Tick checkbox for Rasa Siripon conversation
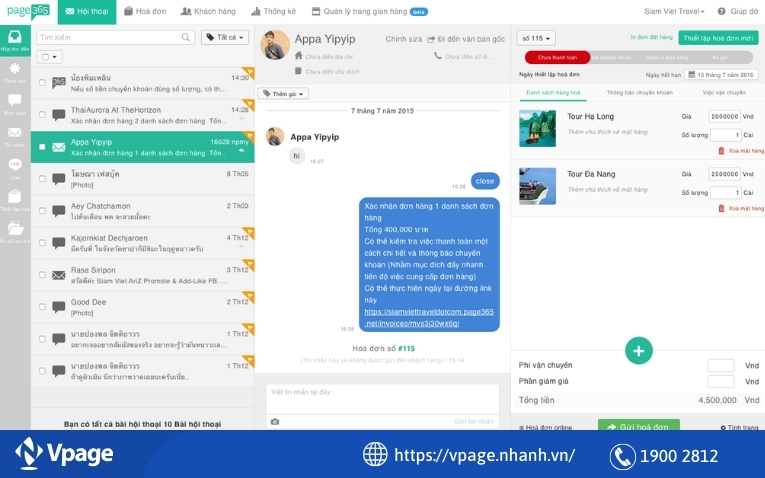The image size is (765, 478). tap(42, 275)
